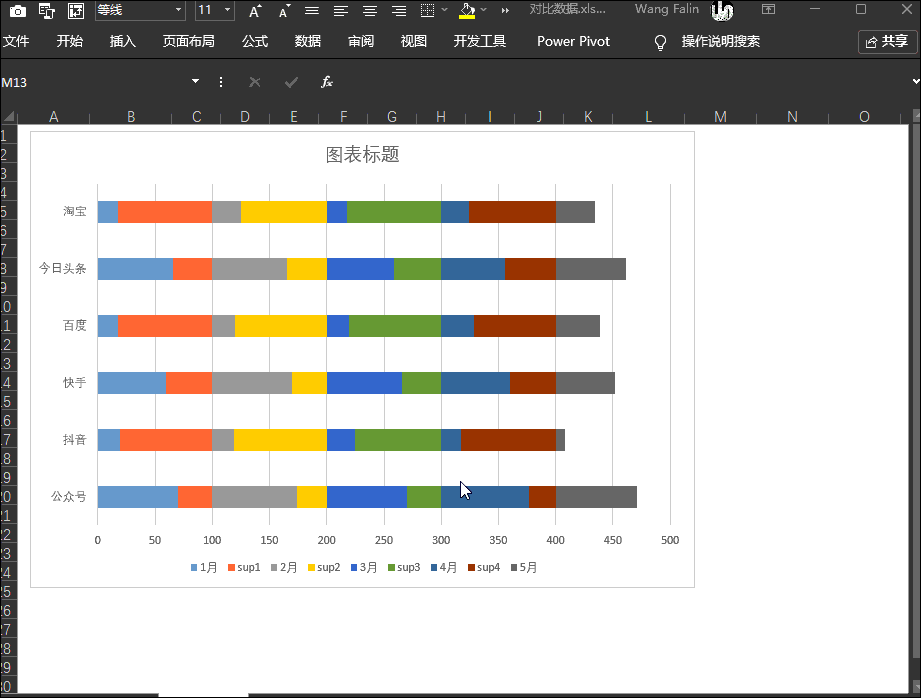
Task: Click the camera screenshot icon in quick access toolbar
Action: pyautogui.click(x=18, y=11)
